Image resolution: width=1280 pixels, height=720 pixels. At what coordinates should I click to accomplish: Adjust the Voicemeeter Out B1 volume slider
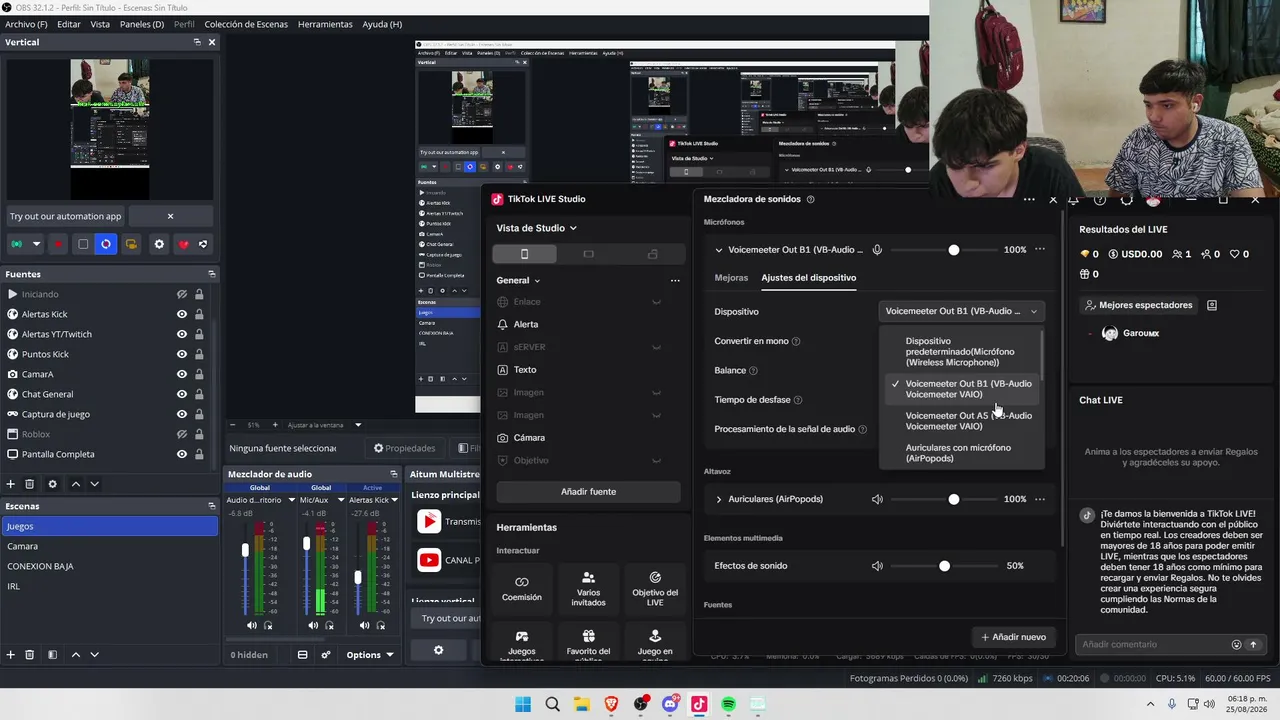click(953, 250)
